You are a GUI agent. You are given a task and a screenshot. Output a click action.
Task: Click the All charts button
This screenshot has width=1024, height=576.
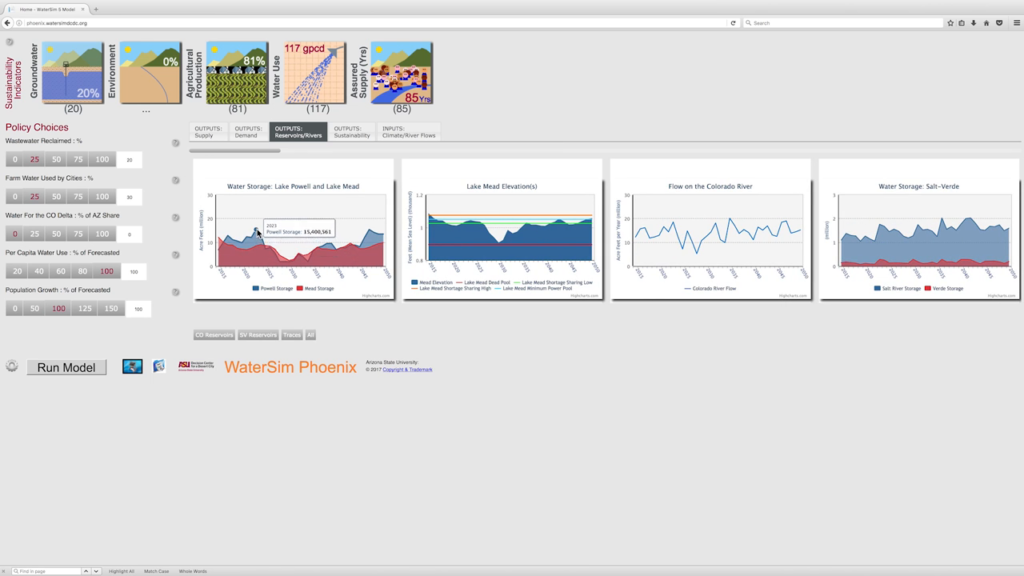coord(311,335)
